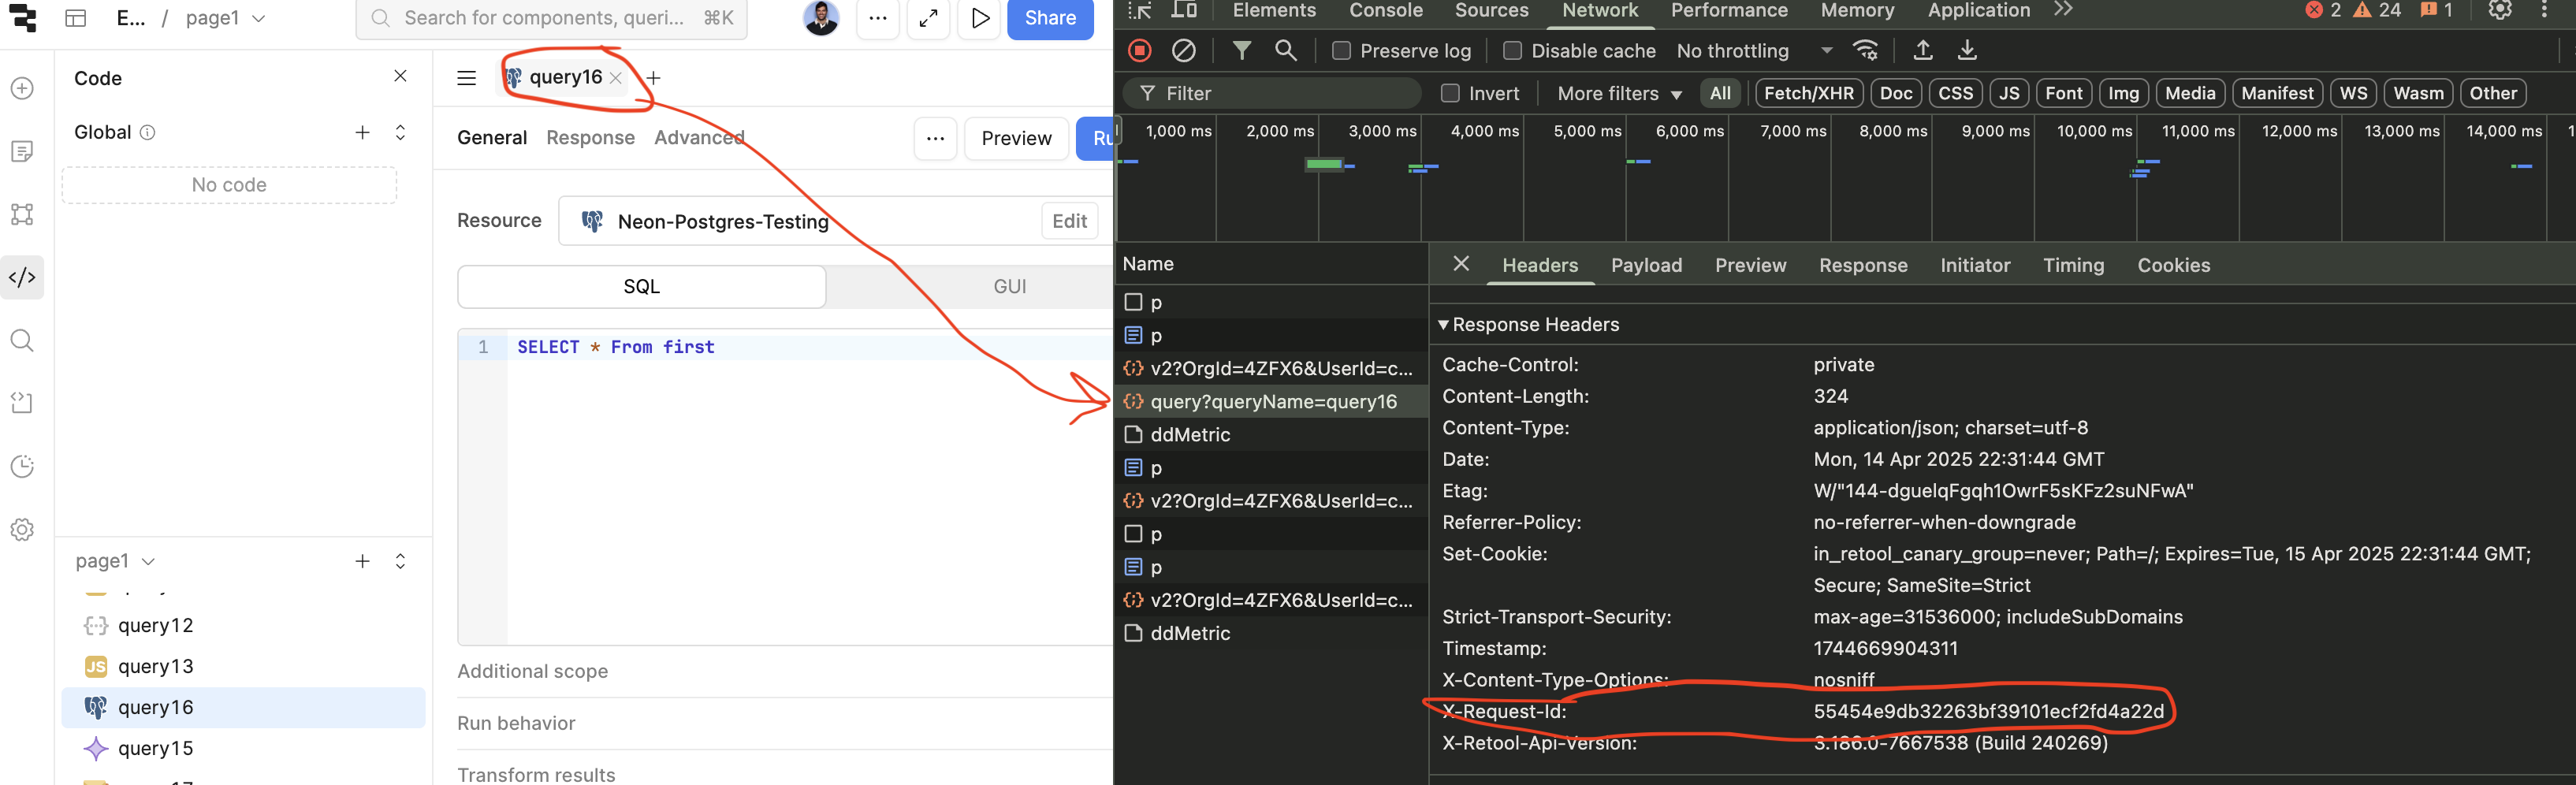2576x785 pixels.
Task: Click the Share button
Action: coord(1050,18)
